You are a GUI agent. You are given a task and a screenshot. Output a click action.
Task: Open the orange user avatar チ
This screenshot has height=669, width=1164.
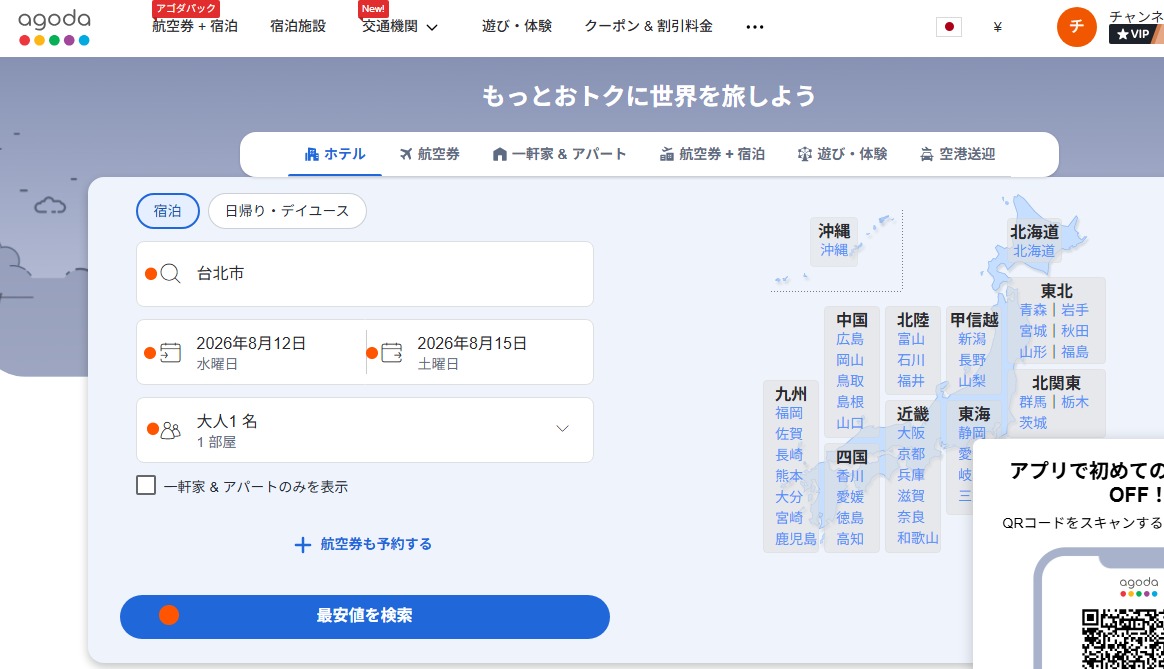pos(1076,27)
